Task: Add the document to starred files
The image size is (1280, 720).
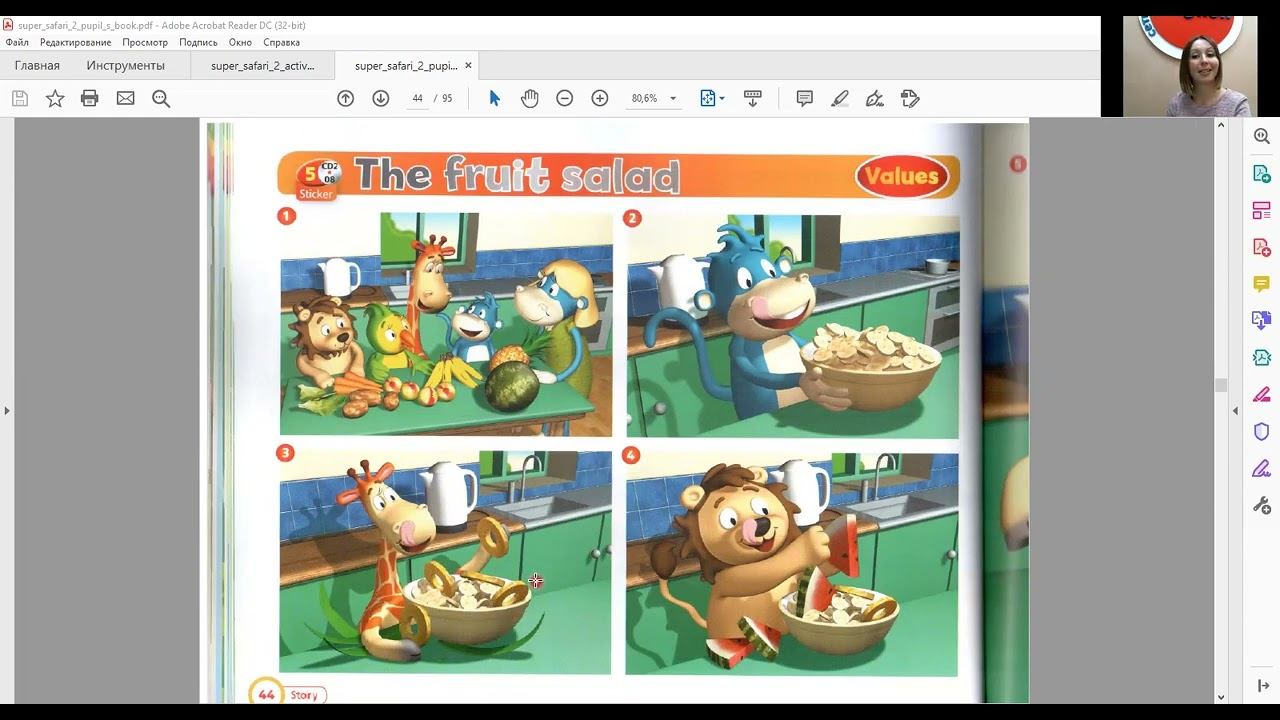Action: pyautogui.click(x=55, y=98)
